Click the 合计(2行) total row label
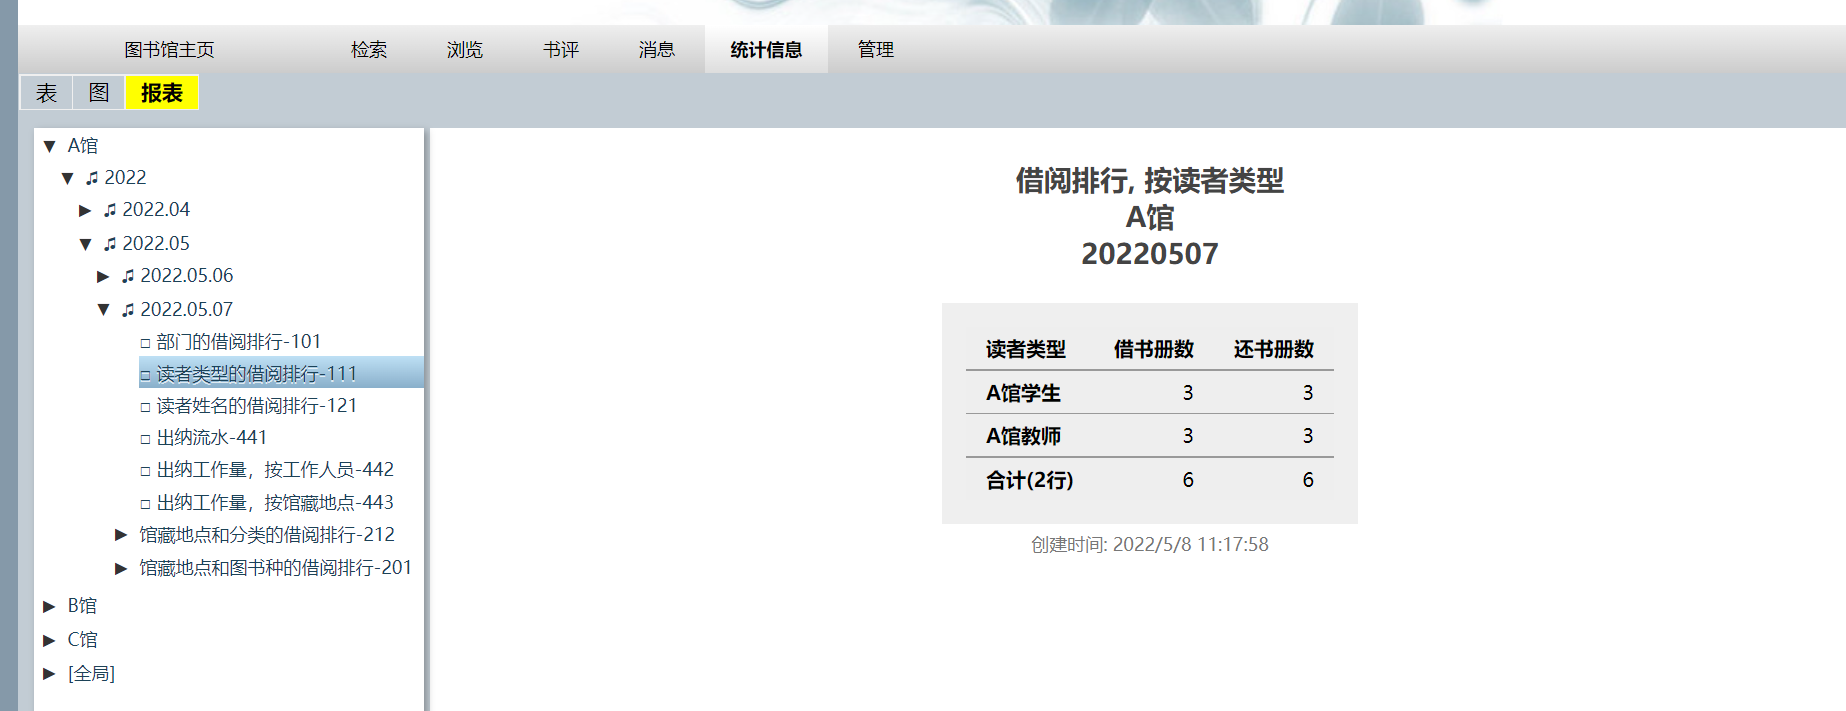This screenshot has width=1846, height=711. click(1030, 480)
